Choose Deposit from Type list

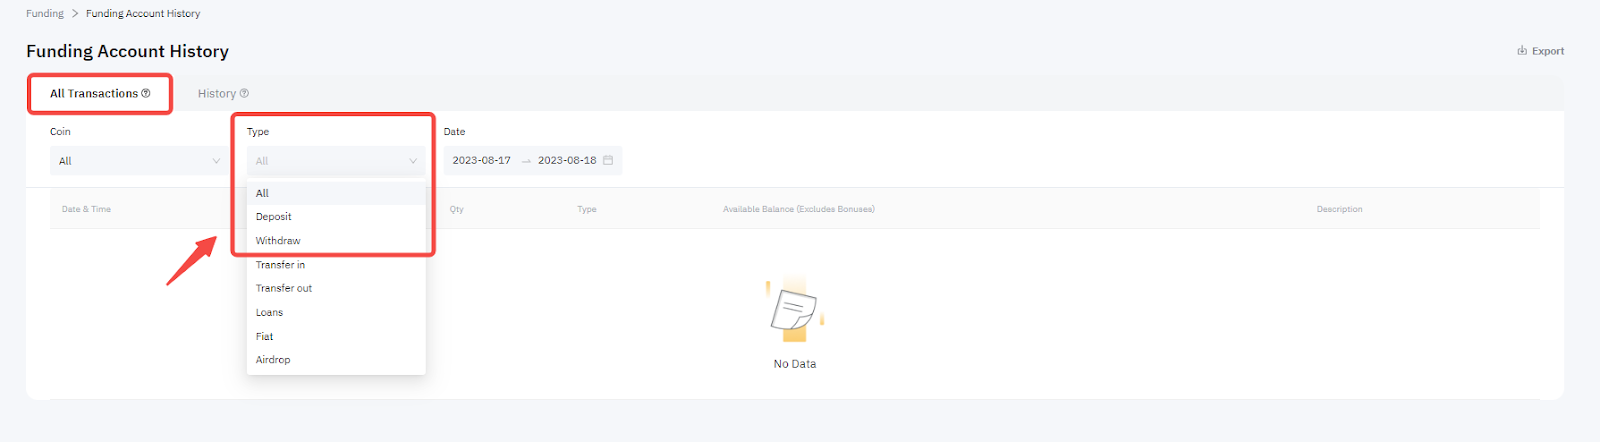click(274, 217)
